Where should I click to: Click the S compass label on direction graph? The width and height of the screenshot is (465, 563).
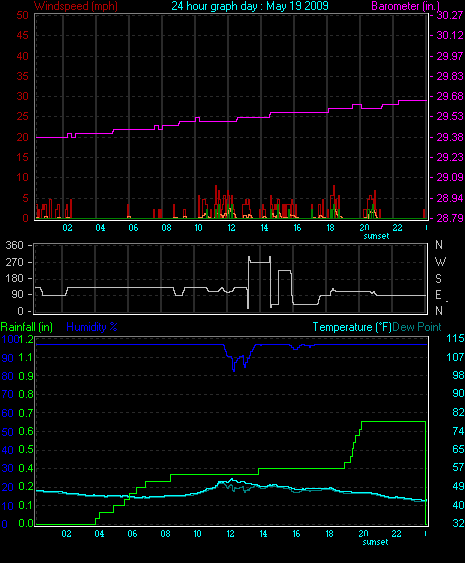(x=438, y=279)
